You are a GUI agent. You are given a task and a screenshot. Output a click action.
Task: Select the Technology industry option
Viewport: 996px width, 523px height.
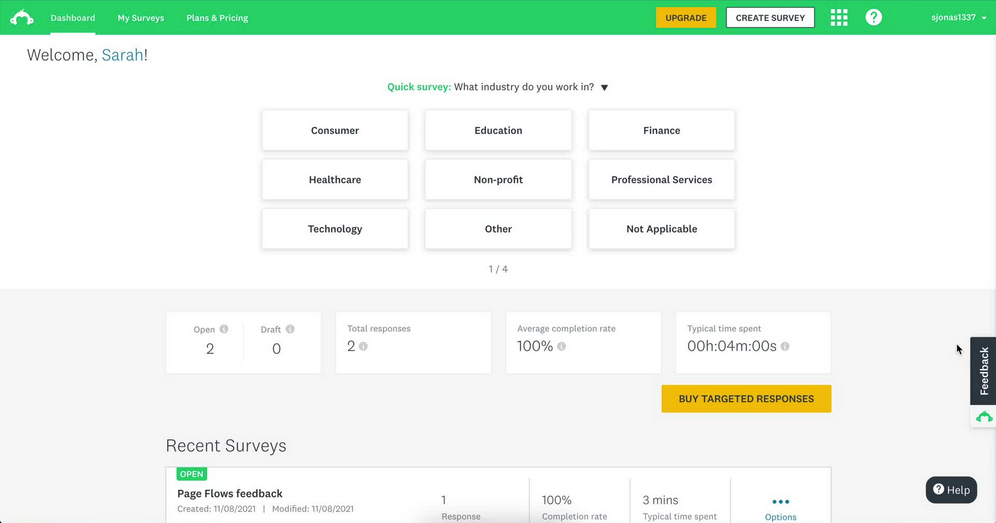tap(335, 229)
